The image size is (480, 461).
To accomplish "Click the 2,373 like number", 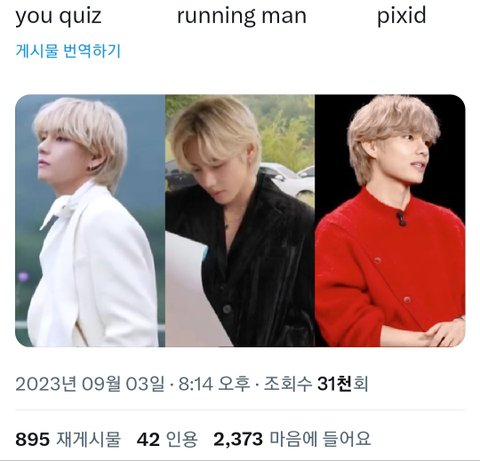I will coord(238,439).
